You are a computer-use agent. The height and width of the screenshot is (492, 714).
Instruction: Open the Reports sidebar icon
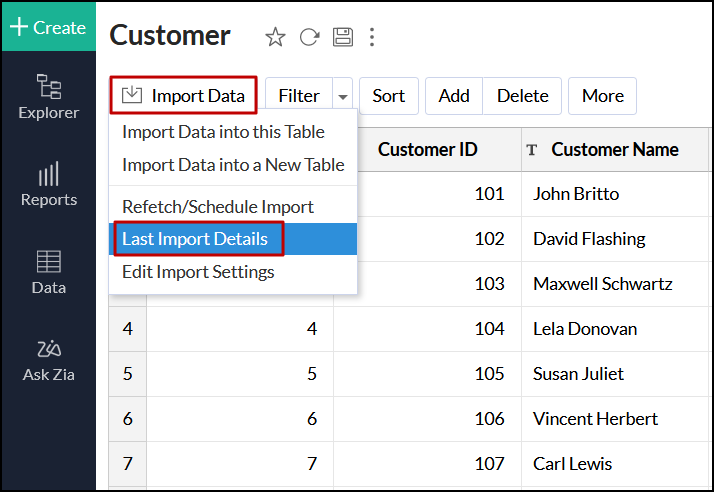(x=48, y=184)
